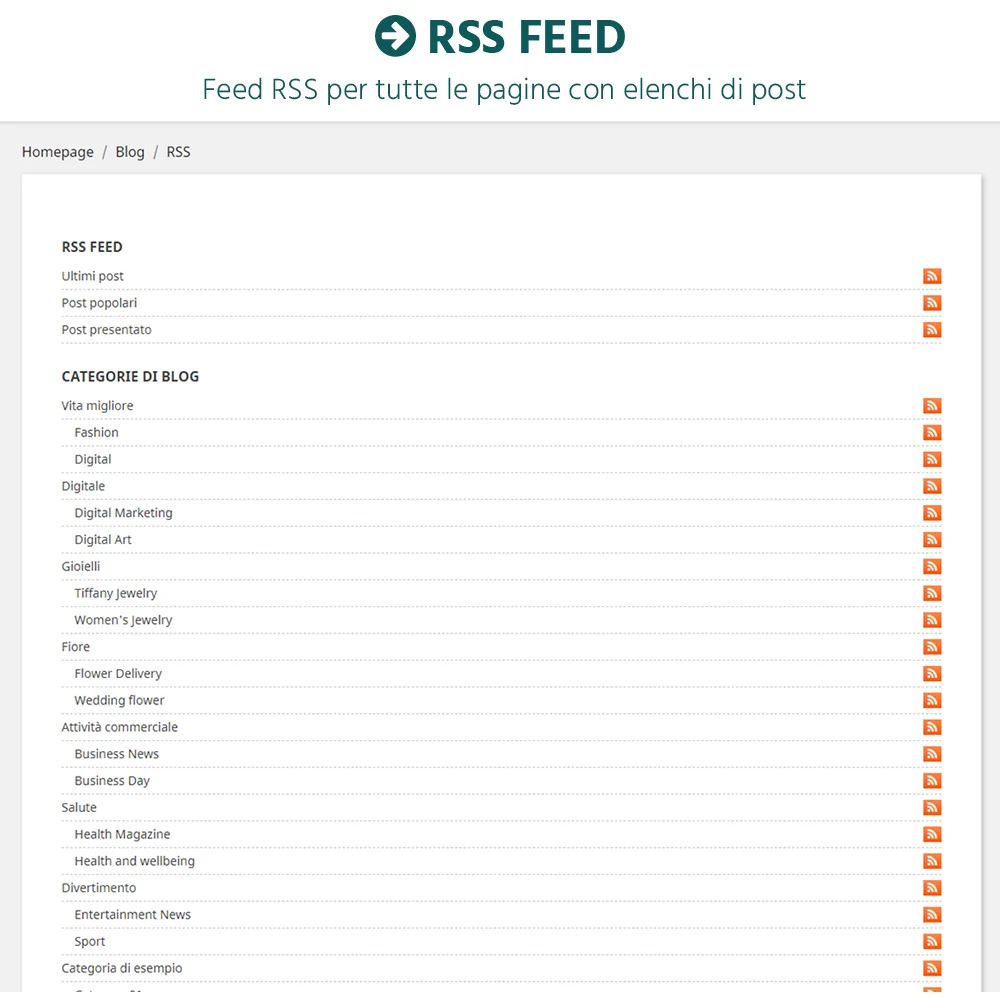Click the RSS icon for Digital Marketing

point(932,513)
